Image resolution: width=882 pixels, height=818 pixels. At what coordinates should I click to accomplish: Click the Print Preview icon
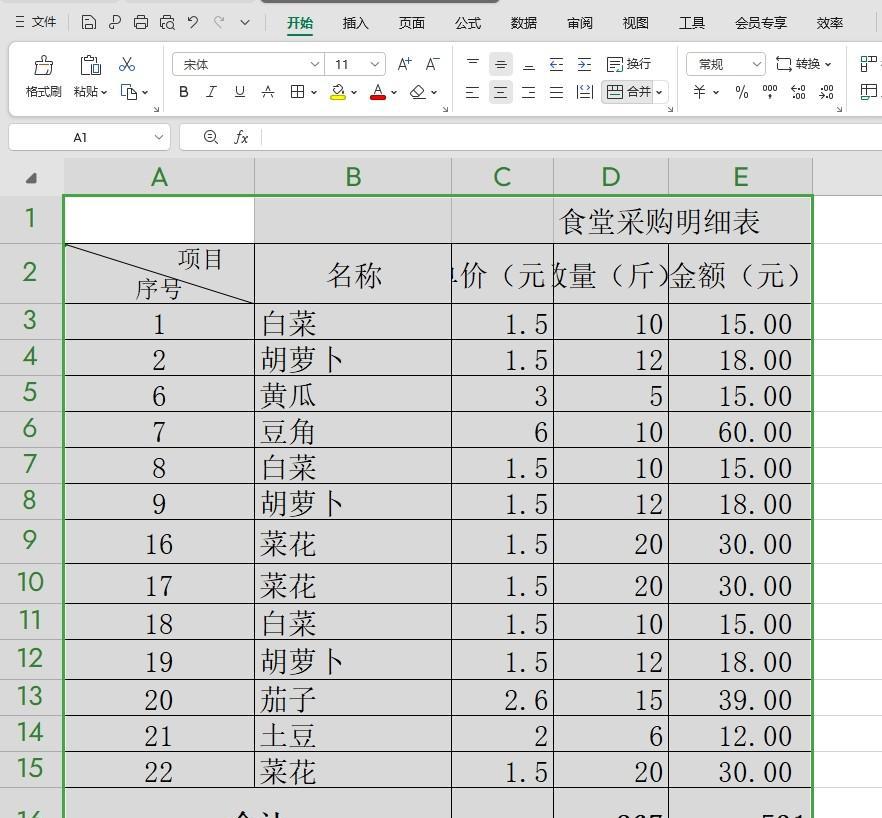tap(167, 23)
